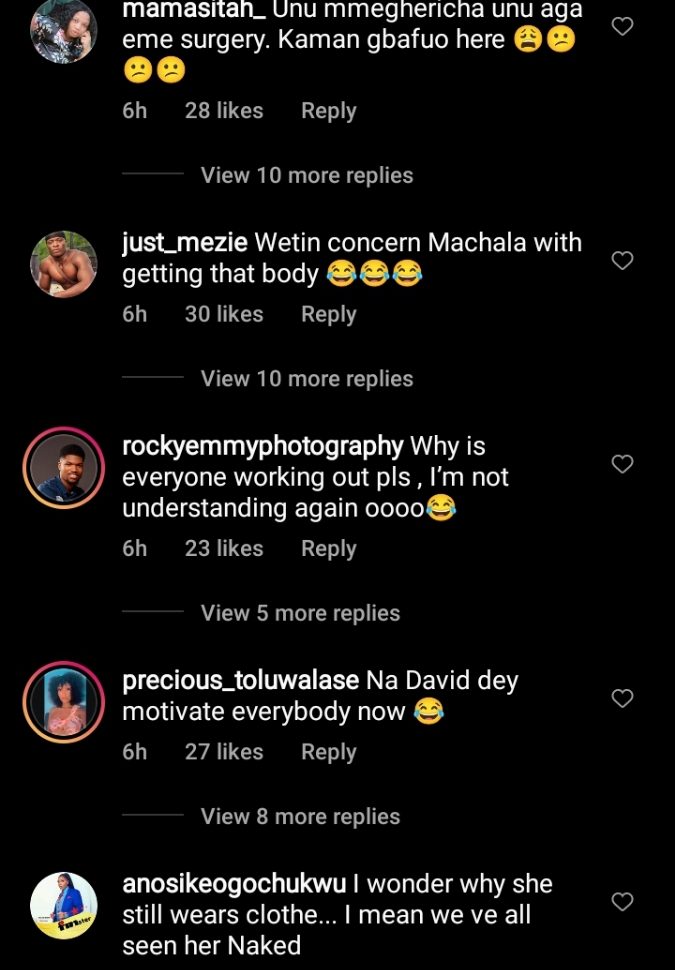This screenshot has height=970, width=675.
Task: Show 30 likes on just_mezie's comment
Action: click(224, 314)
